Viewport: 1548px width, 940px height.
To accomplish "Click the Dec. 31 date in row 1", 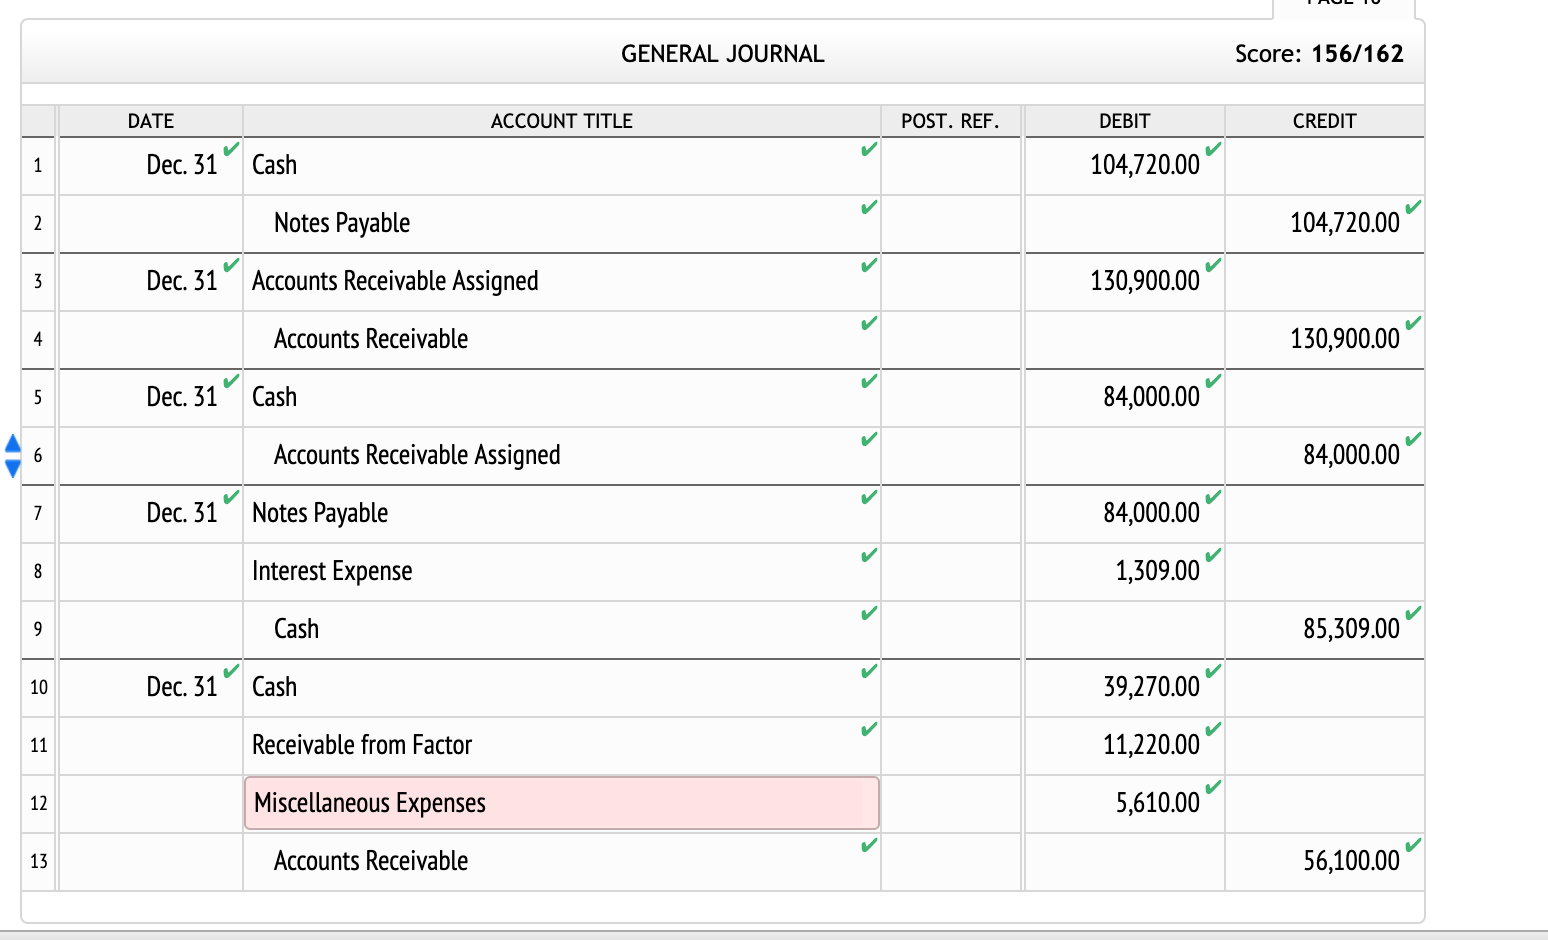I will click(x=181, y=165).
